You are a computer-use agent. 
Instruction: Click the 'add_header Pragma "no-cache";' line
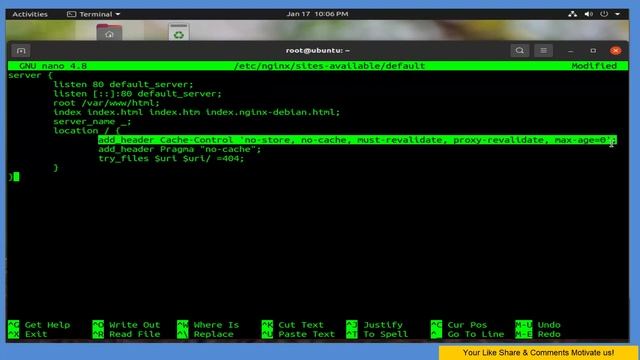(x=179, y=149)
